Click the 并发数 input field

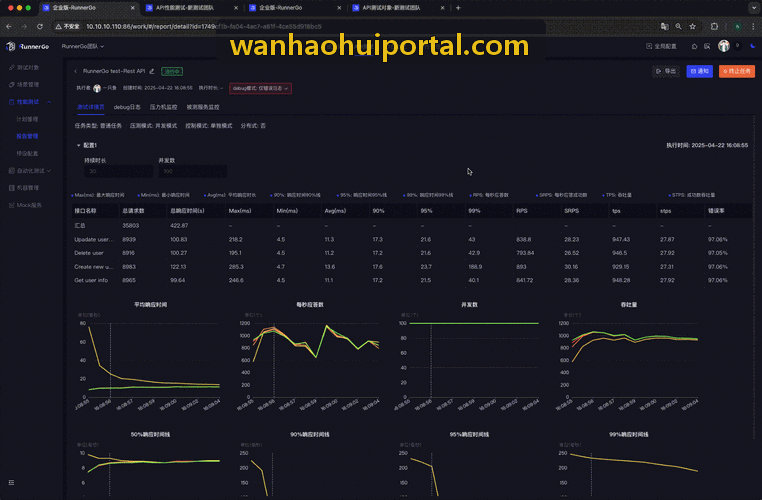pos(192,171)
